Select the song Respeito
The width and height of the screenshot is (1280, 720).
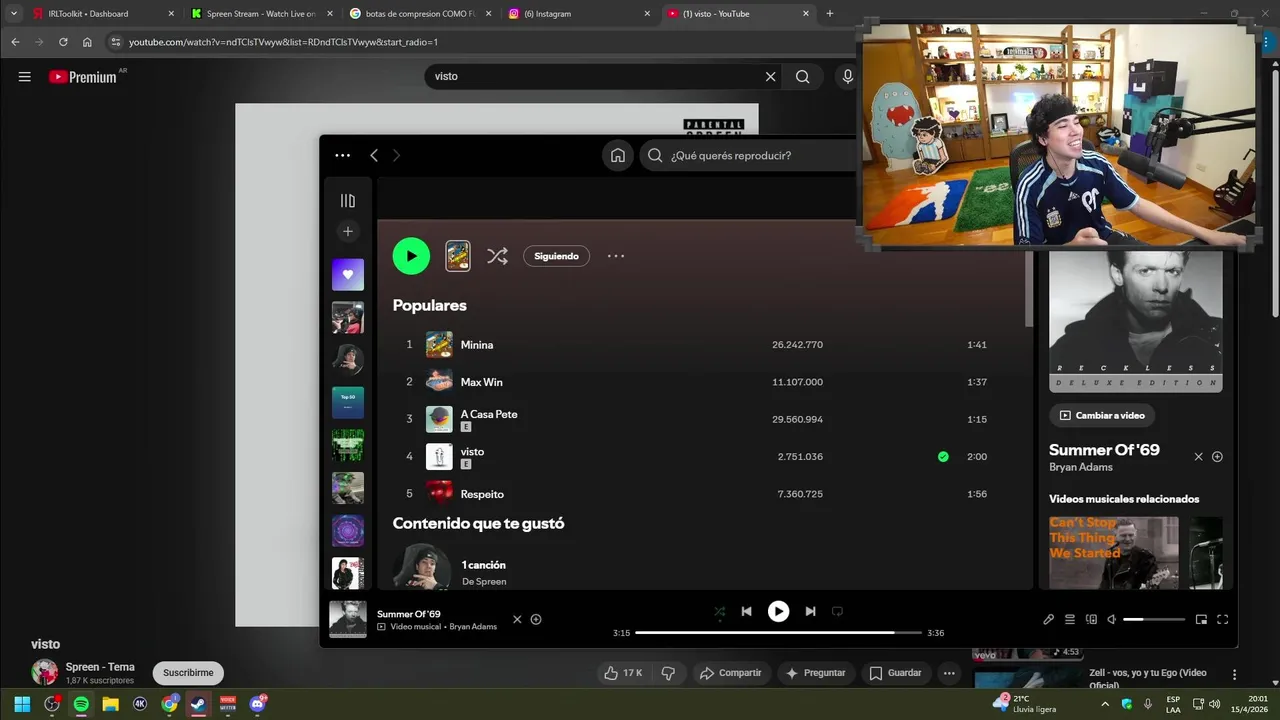coord(482,494)
